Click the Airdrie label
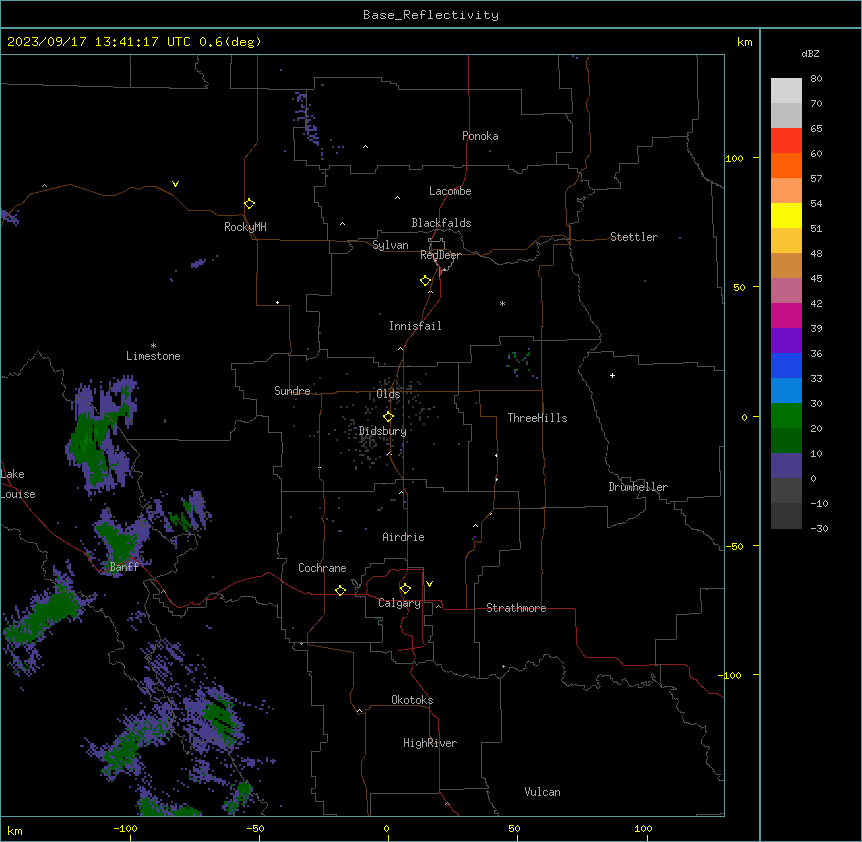The height and width of the screenshot is (842, 862). pos(403,537)
